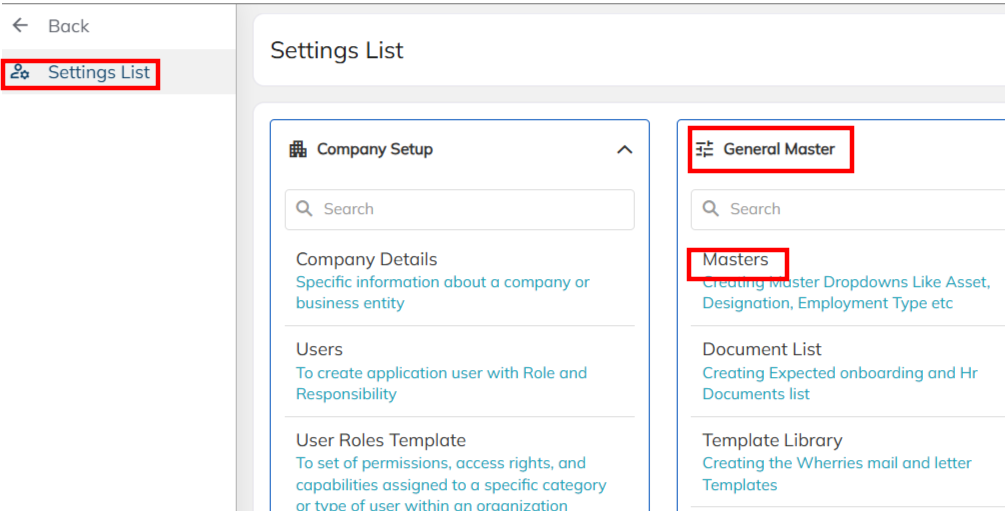The width and height of the screenshot is (1005, 511).
Task: Click the Company Setup building icon
Action: 297,149
